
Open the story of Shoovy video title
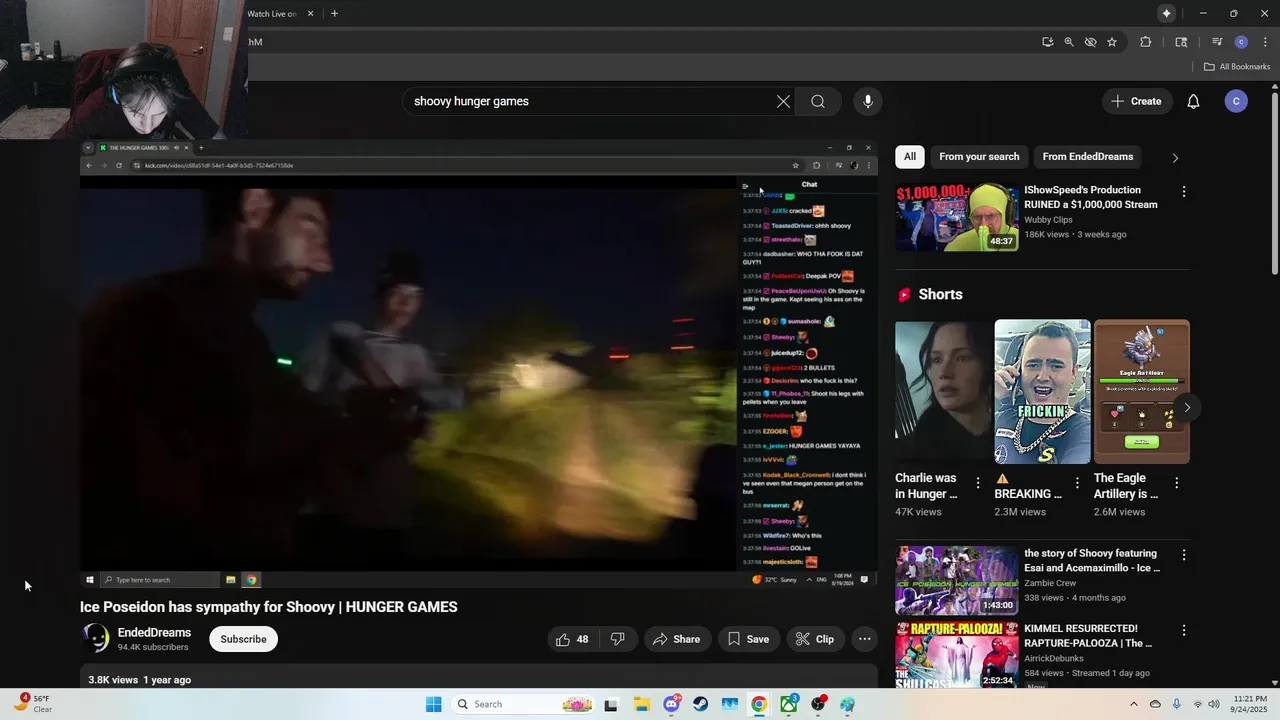pos(1092,560)
